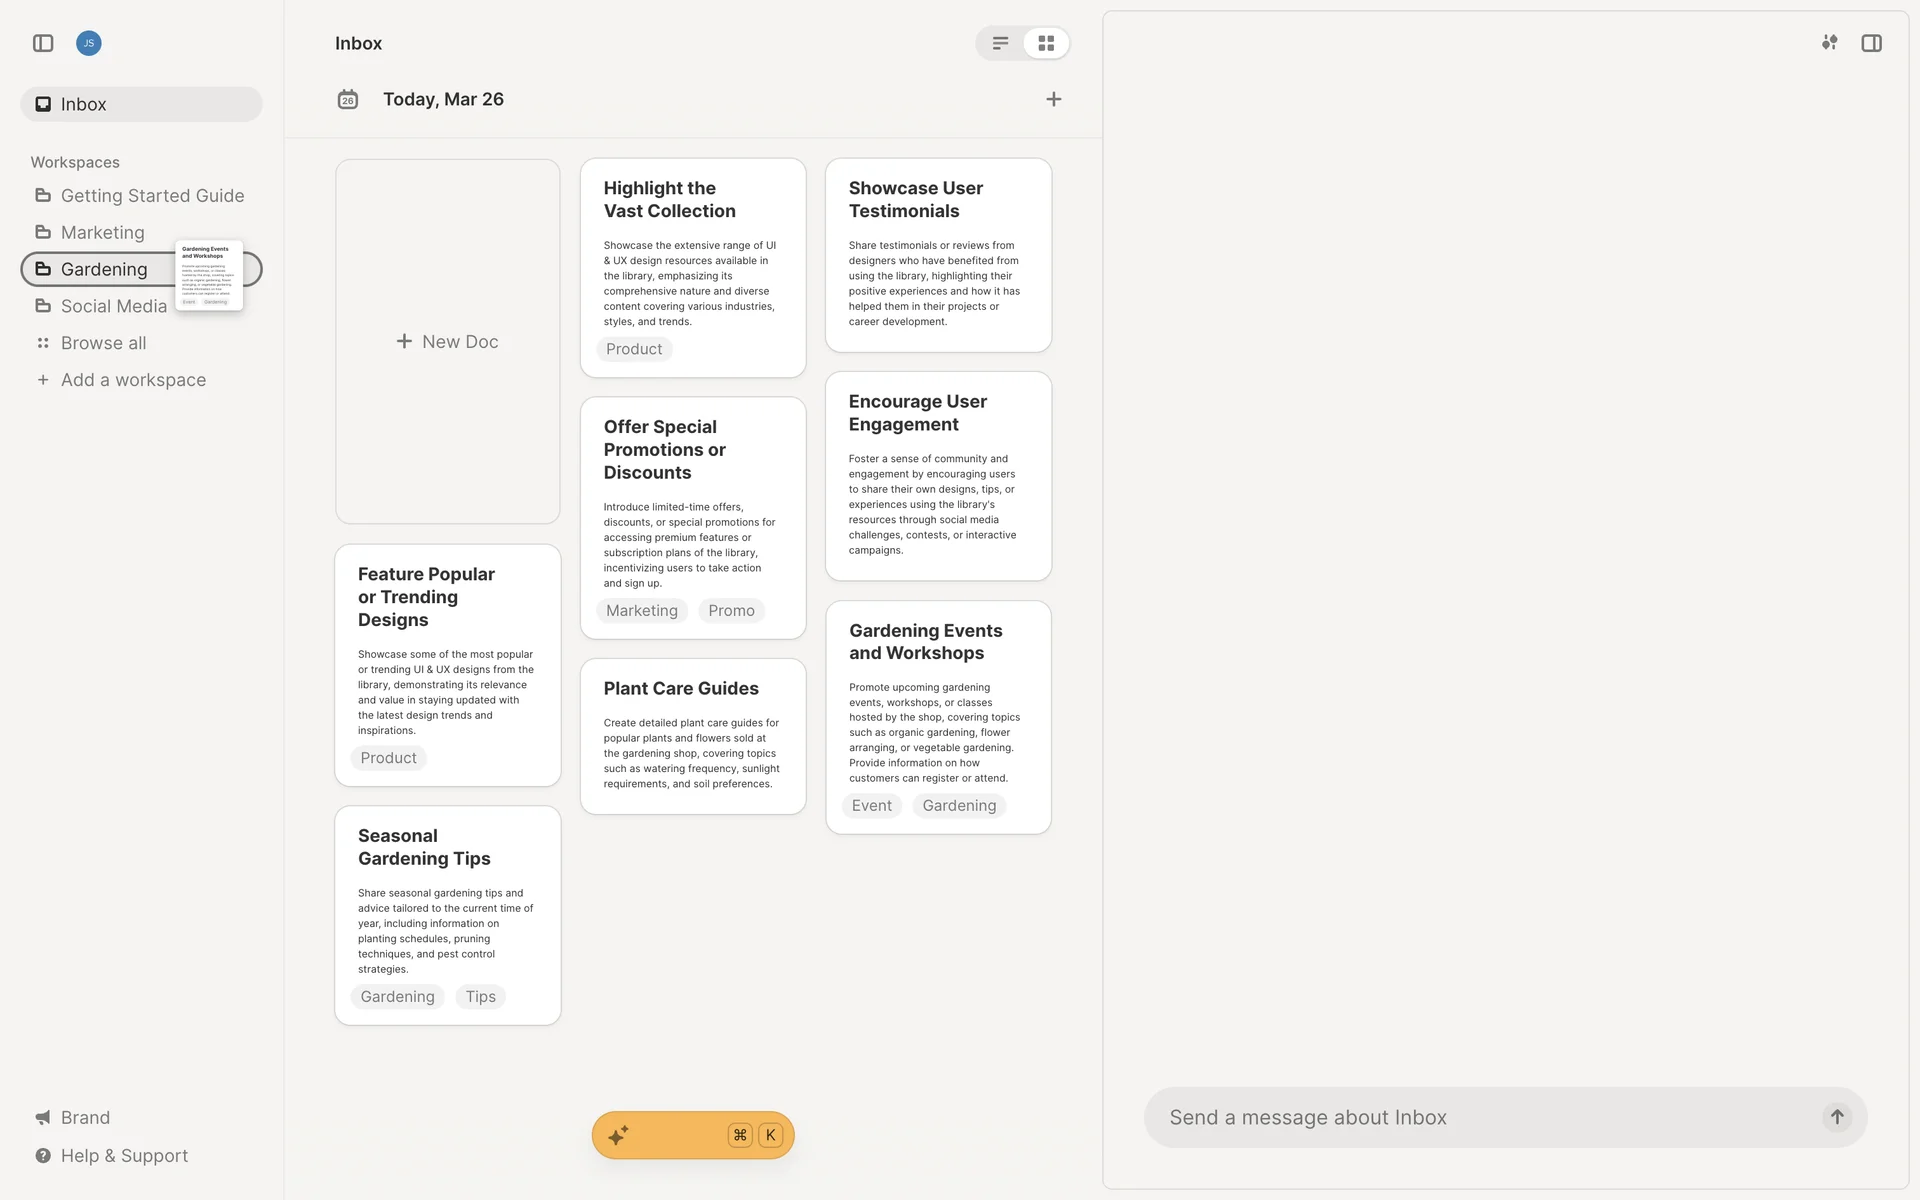The width and height of the screenshot is (1920, 1200).
Task: Send message with the arrow-up icon
Action: pyautogui.click(x=1836, y=1117)
